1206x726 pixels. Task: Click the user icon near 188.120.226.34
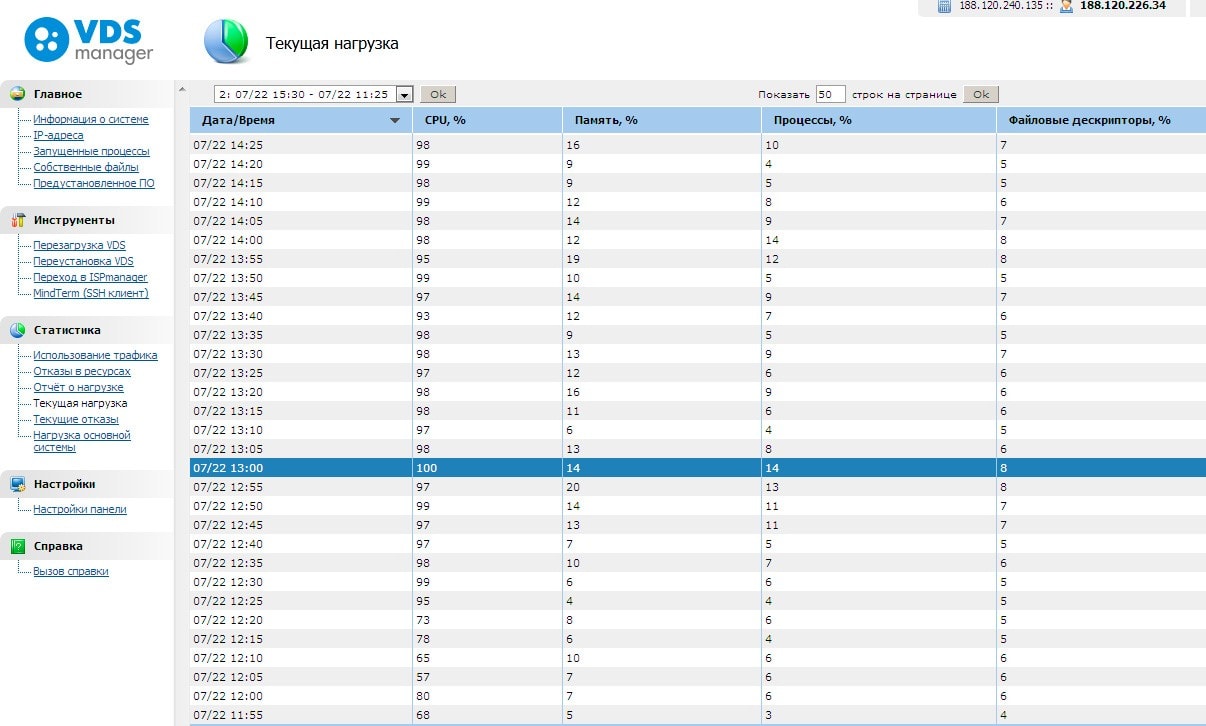tap(1066, 6)
